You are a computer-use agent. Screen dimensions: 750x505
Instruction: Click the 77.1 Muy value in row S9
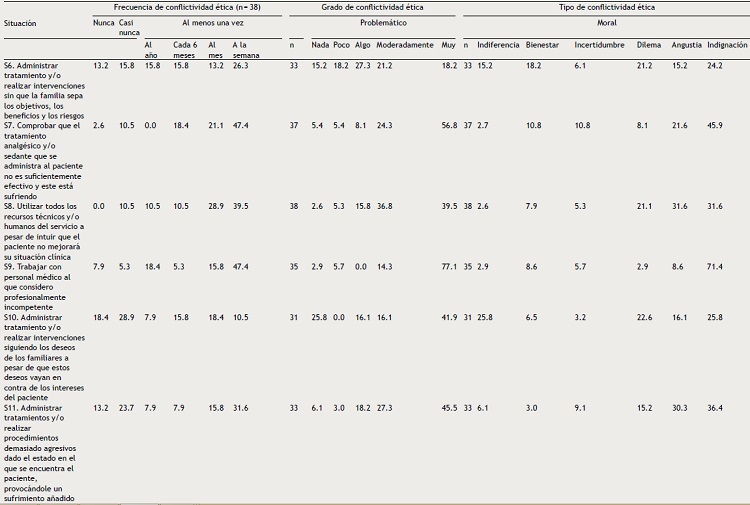click(449, 266)
